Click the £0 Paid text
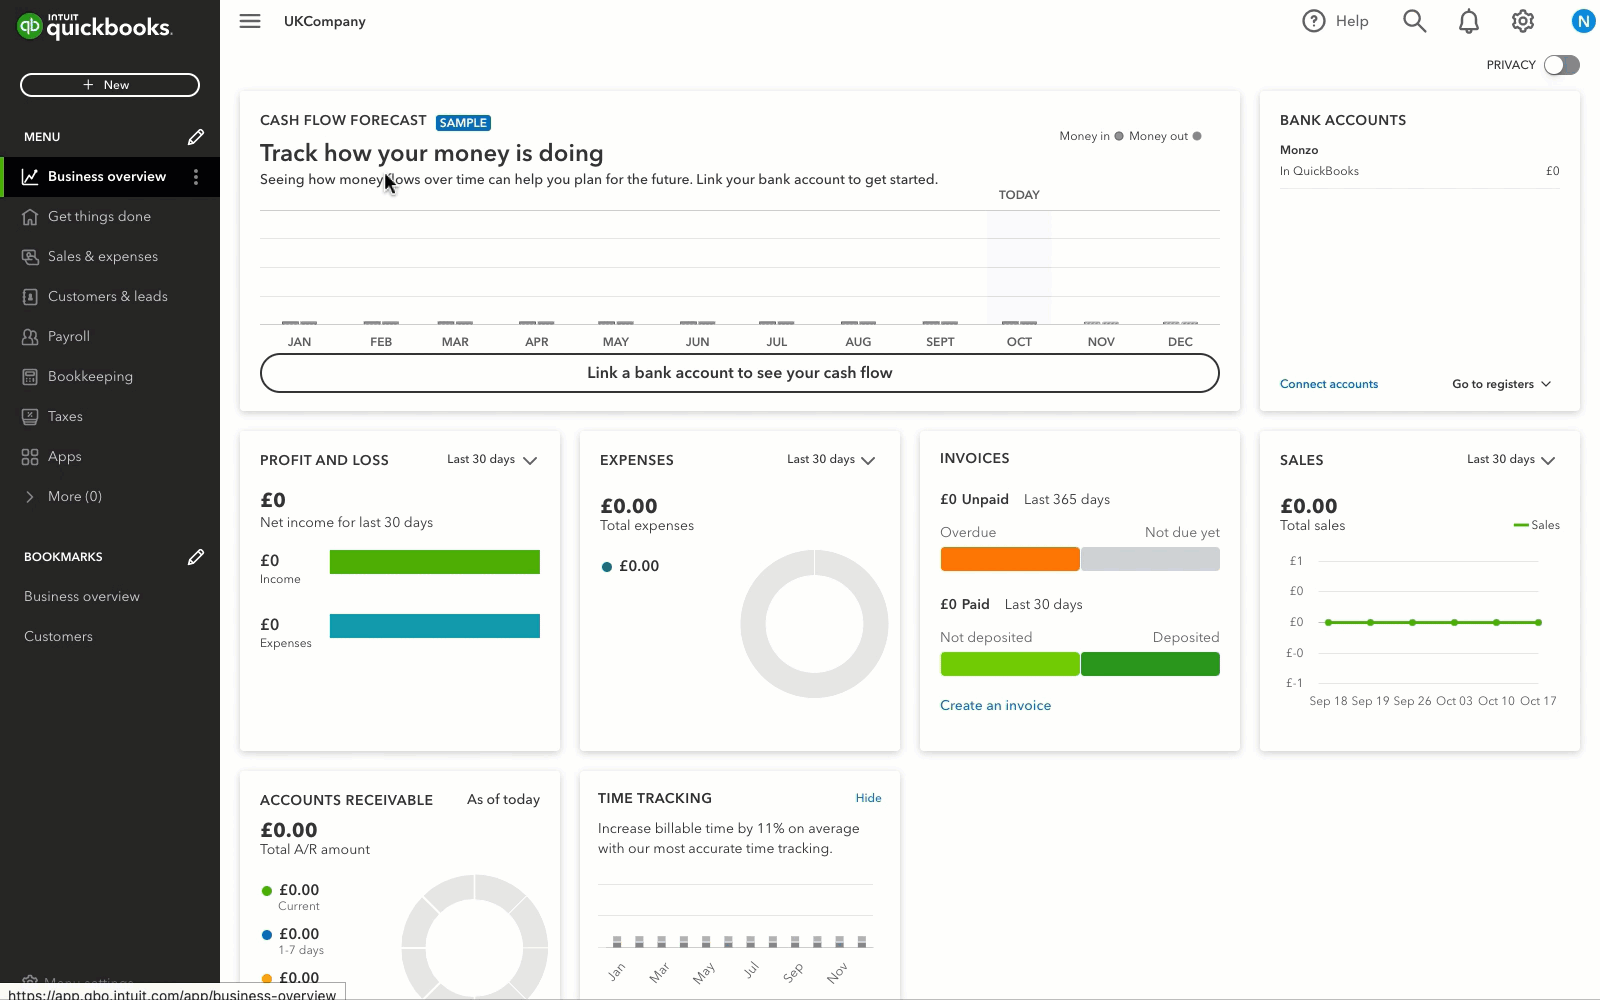Screen dimensions: 1600x1000 [x=965, y=605]
